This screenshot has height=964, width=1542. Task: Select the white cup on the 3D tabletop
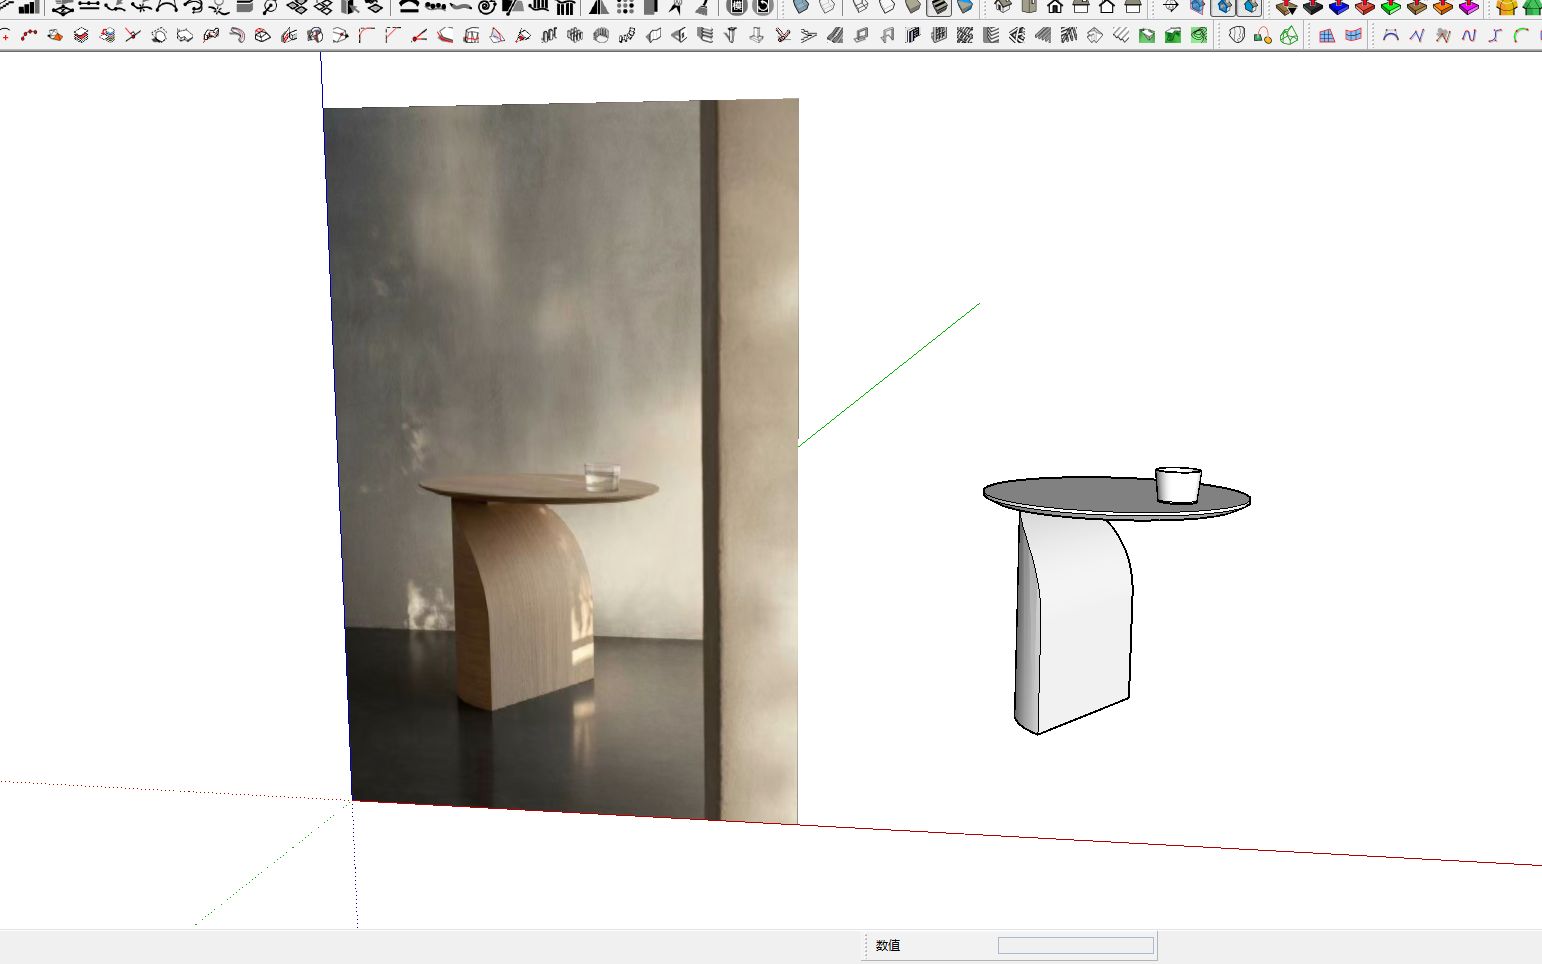1178,484
